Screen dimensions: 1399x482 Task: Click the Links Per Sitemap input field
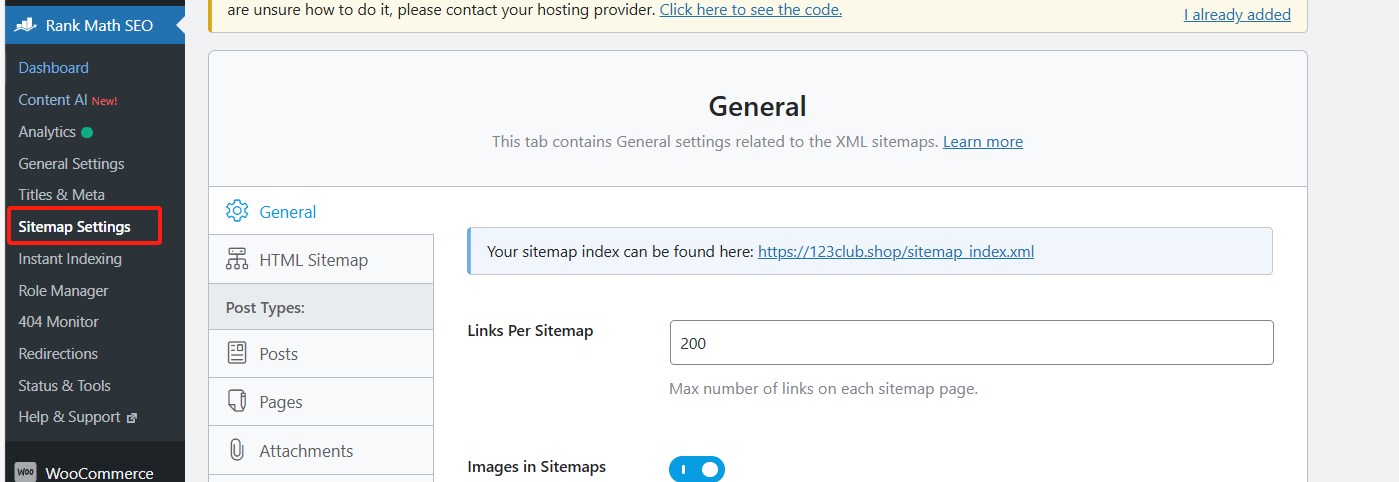(x=970, y=343)
